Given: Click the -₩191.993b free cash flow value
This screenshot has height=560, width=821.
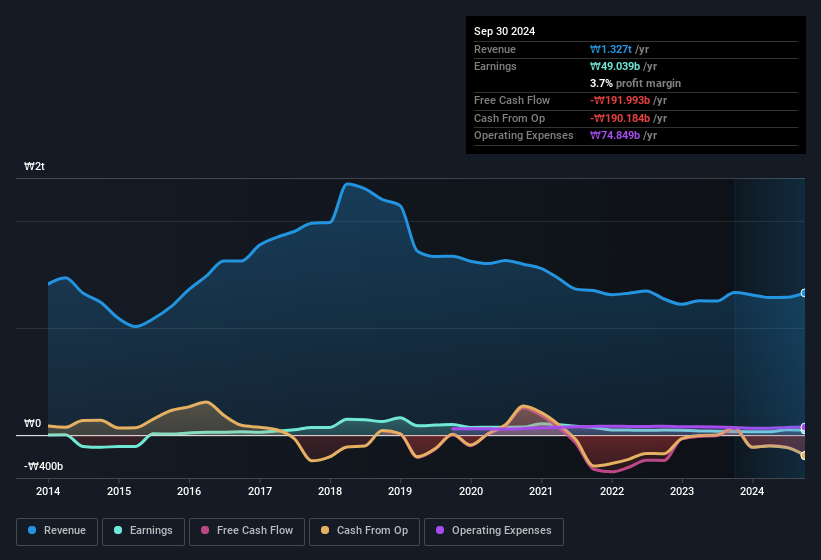Looking at the screenshot, I should pos(620,100).
